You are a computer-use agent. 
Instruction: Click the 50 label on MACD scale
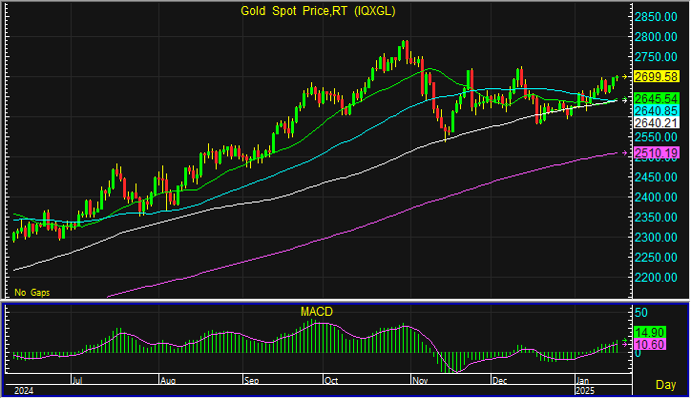coord(641,313)
